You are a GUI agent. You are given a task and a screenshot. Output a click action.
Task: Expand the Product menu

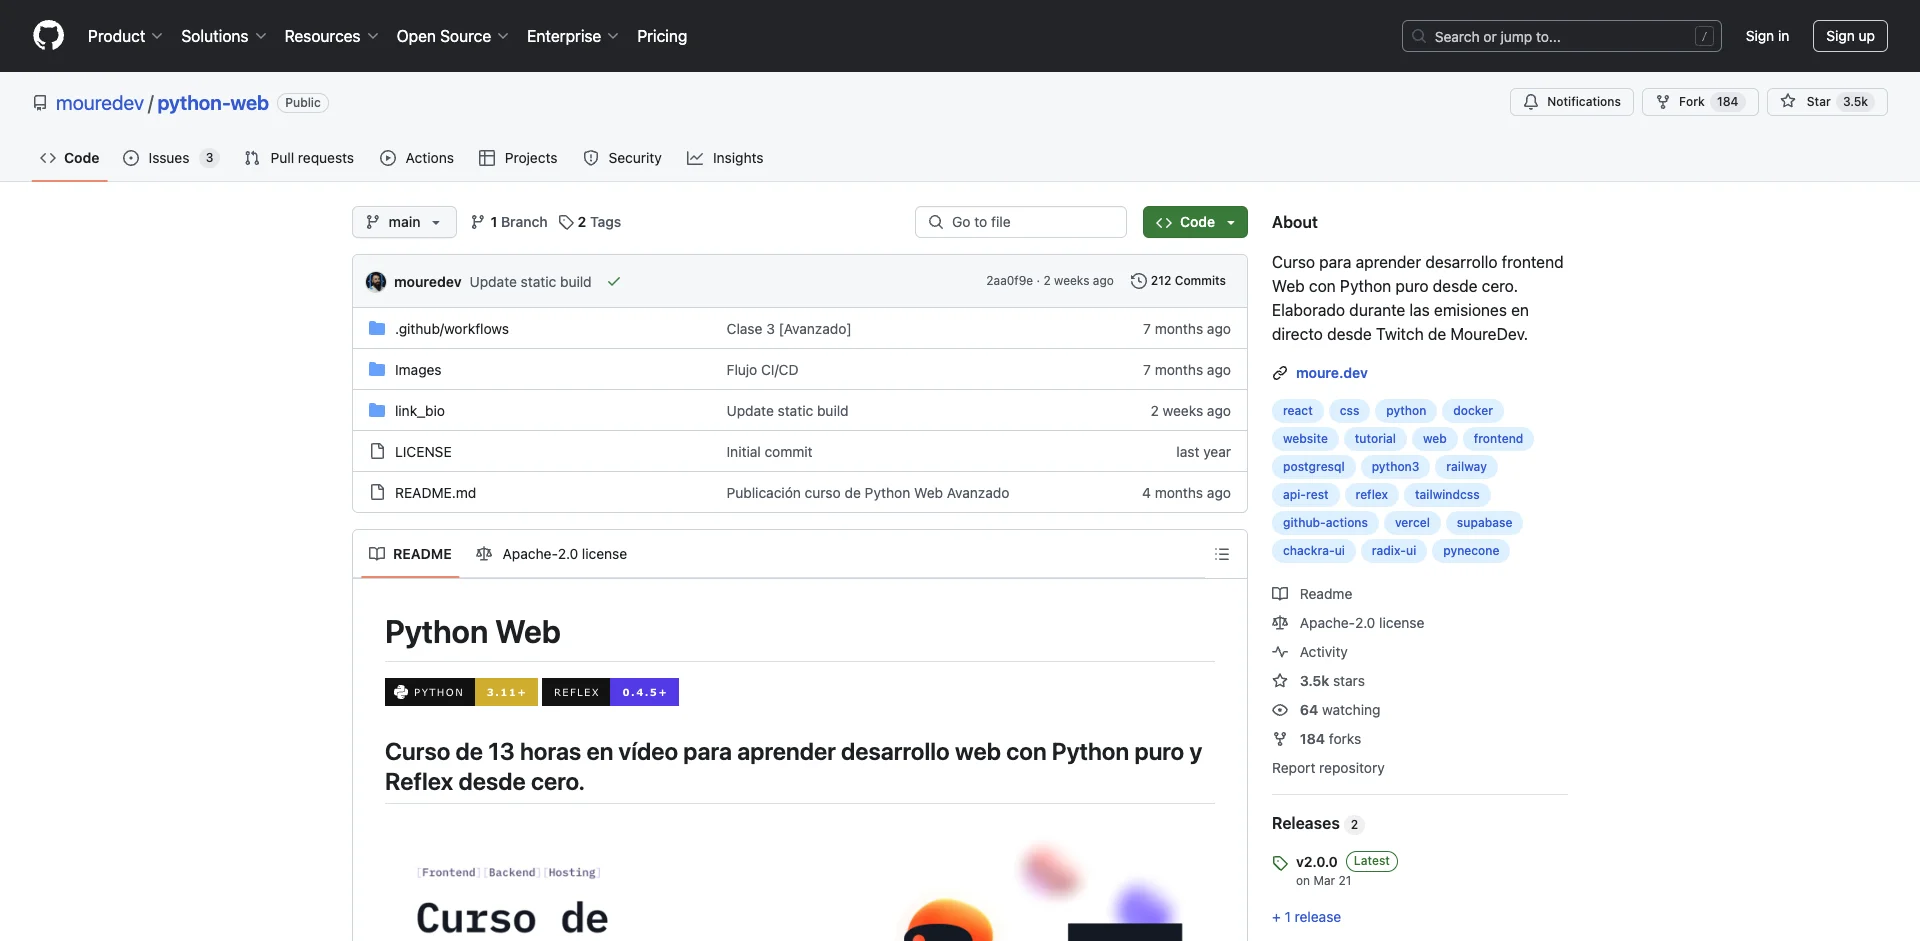125,36
